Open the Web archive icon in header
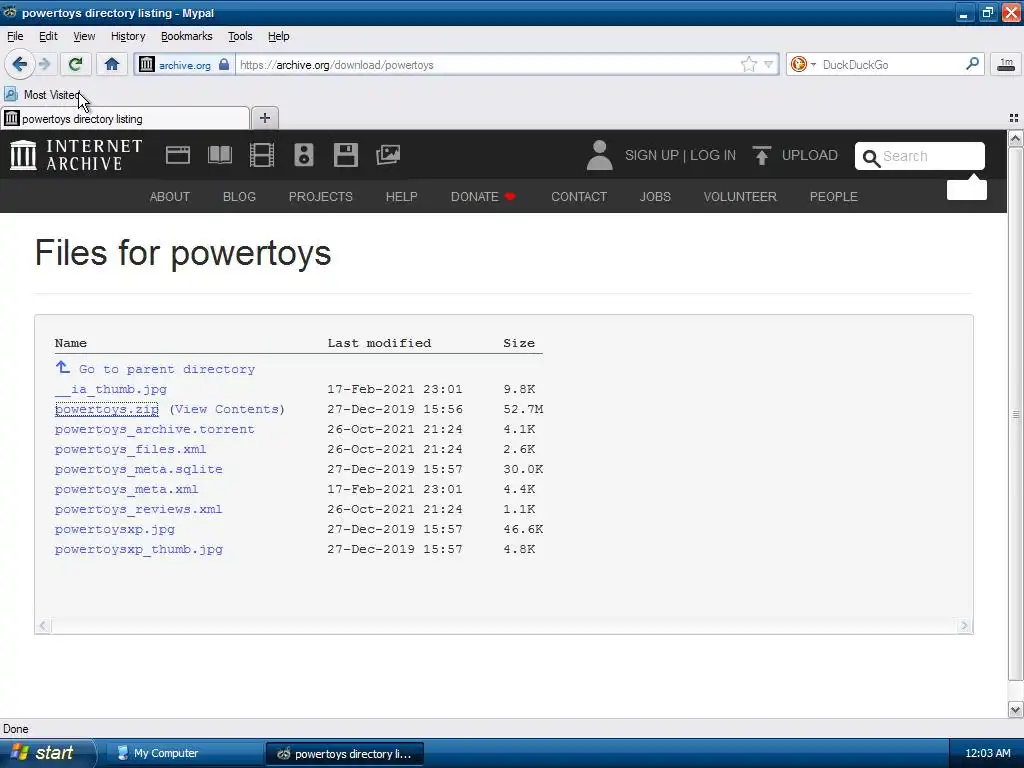The width and height of the screenshot is (1024, 768). [x=178, y=155]
